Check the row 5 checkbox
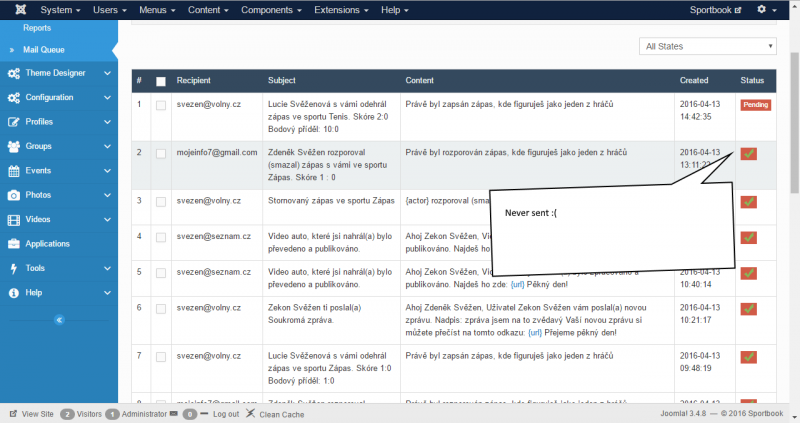Viewport: 800px width, 423px height. (x=161, y=273)
